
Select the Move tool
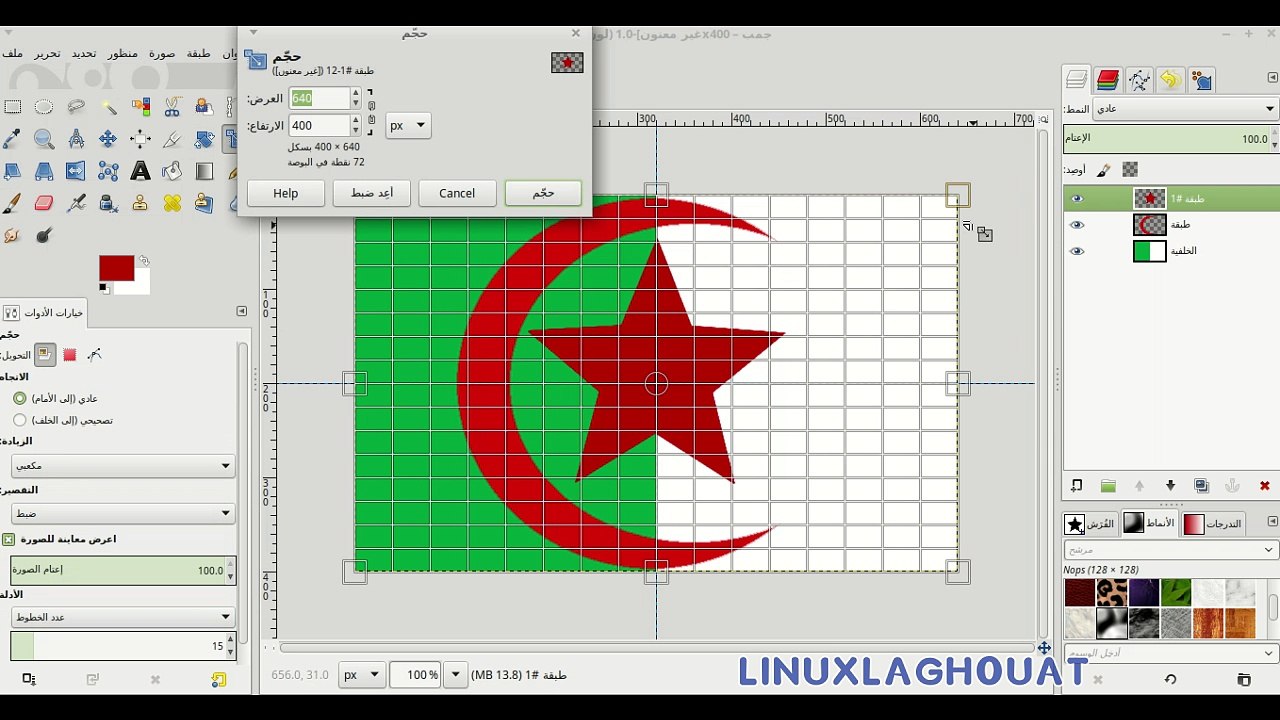pos(108,139)
